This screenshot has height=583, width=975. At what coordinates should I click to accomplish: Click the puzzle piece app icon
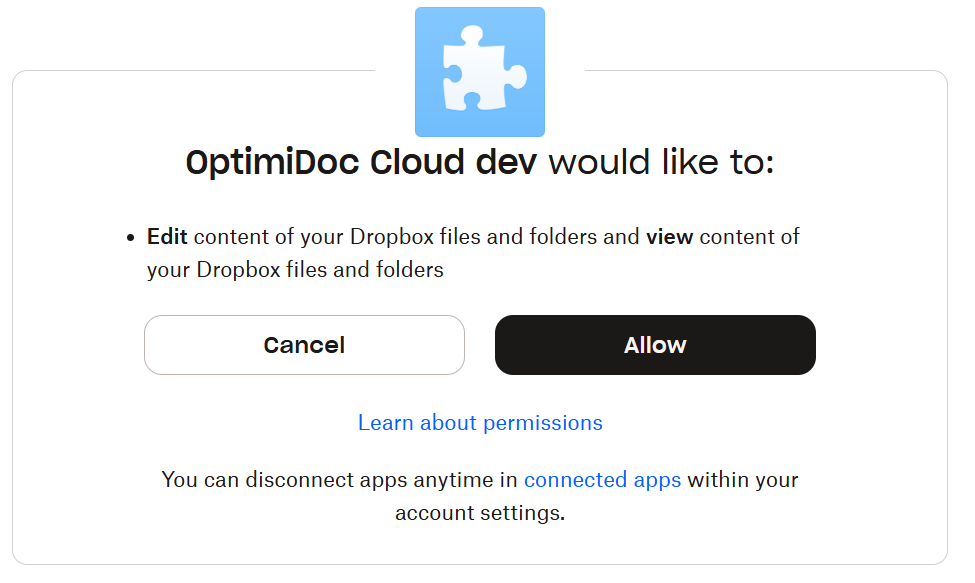[x=480, y=72]
